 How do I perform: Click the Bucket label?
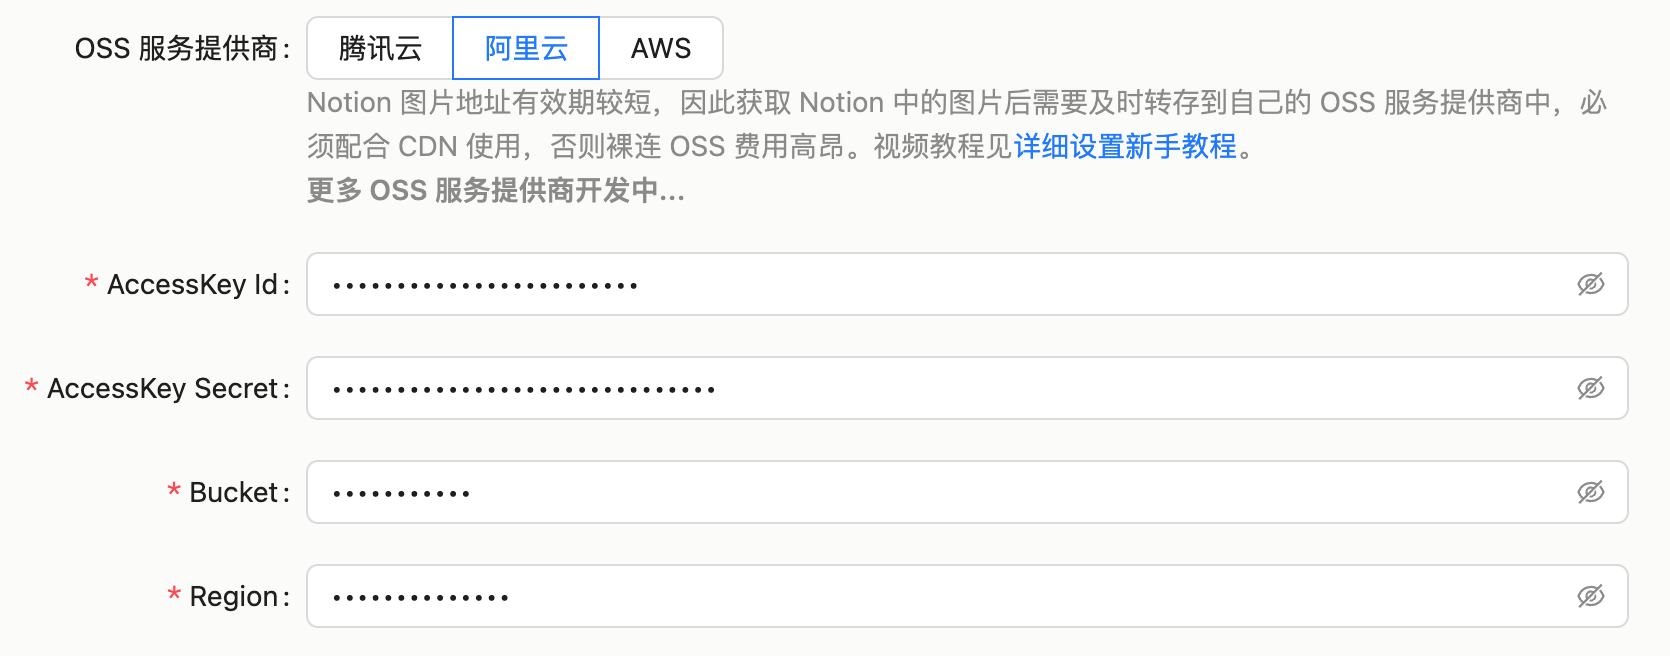[x=233, y=492]
